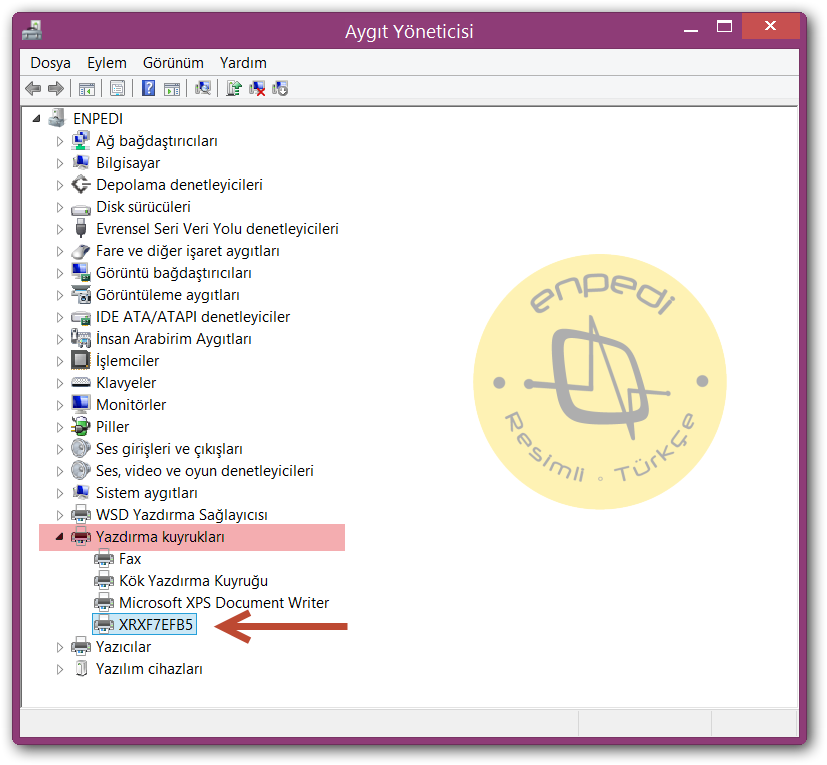Click the USB icon beside Evrensel Seri Veri Yolu
This screenshot has height=765, width=827.
pos(80,229)
